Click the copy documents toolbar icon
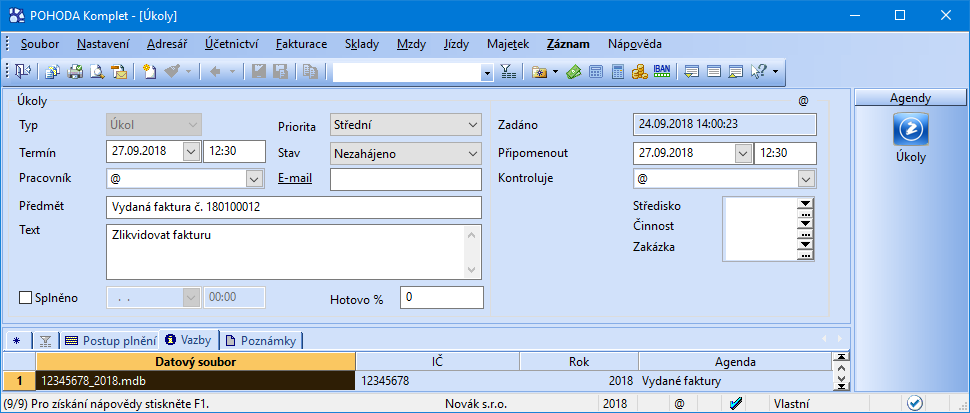 [53, 72]
